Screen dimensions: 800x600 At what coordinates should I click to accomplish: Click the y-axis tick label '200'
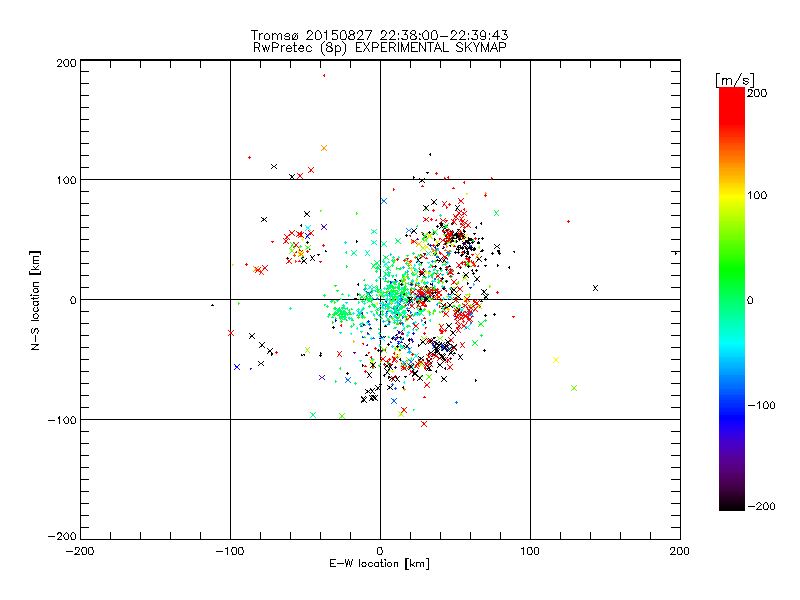click(66, 63)
